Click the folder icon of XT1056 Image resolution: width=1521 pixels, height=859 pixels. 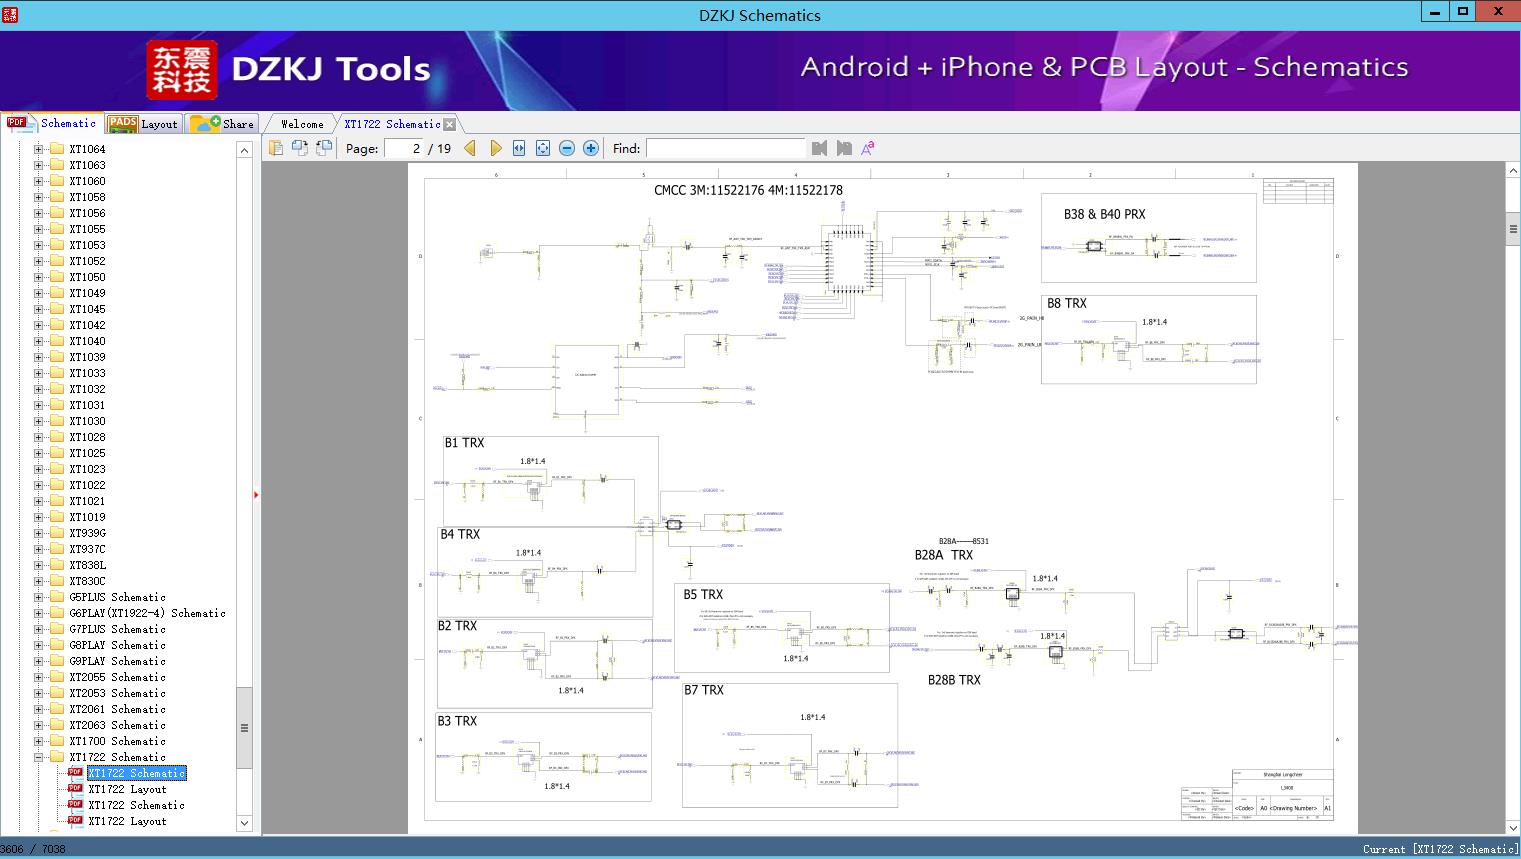tap(57, 213)
